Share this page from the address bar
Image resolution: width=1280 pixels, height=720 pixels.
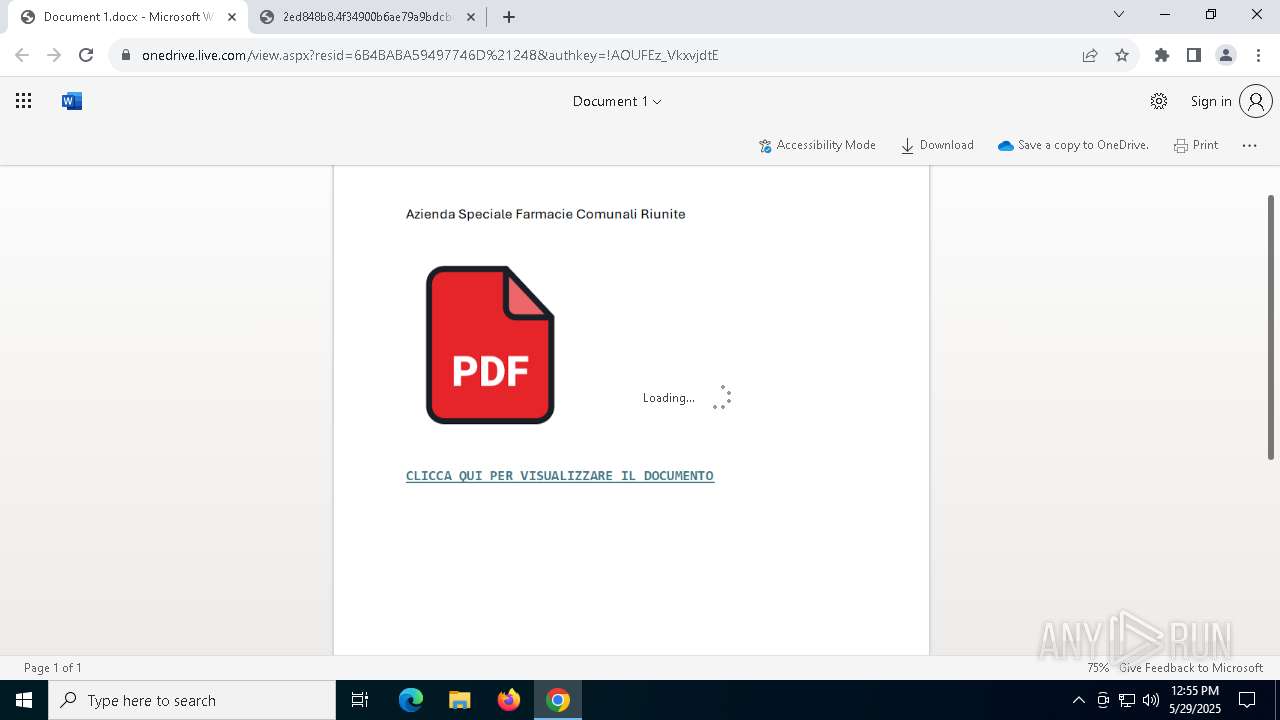[x=1090, y=55]
